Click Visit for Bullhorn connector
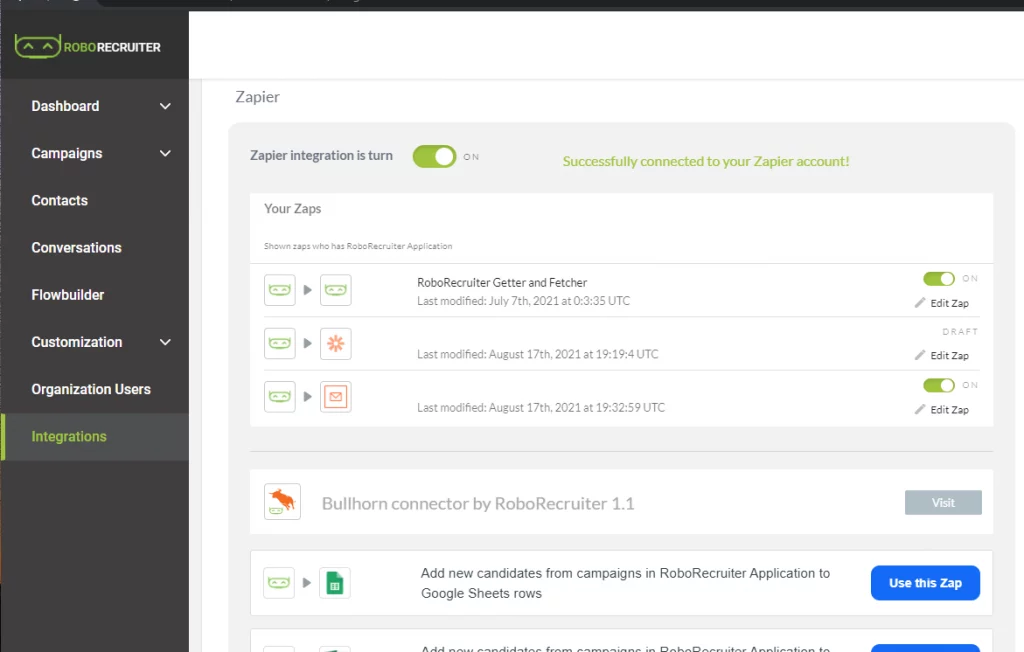This screenshot has height=652, width=1024. coord(943,502)
